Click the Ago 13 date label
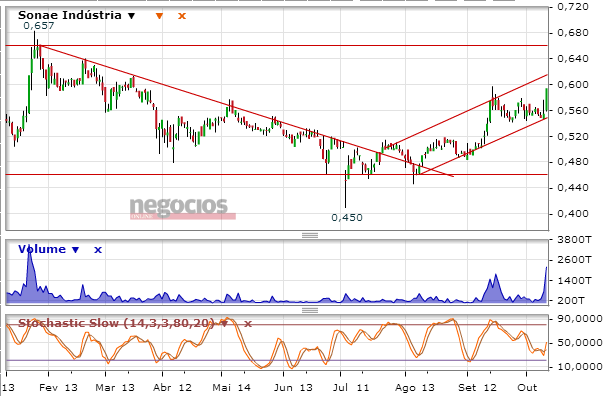This screenshot has height=397, width=613. [414, 388]
